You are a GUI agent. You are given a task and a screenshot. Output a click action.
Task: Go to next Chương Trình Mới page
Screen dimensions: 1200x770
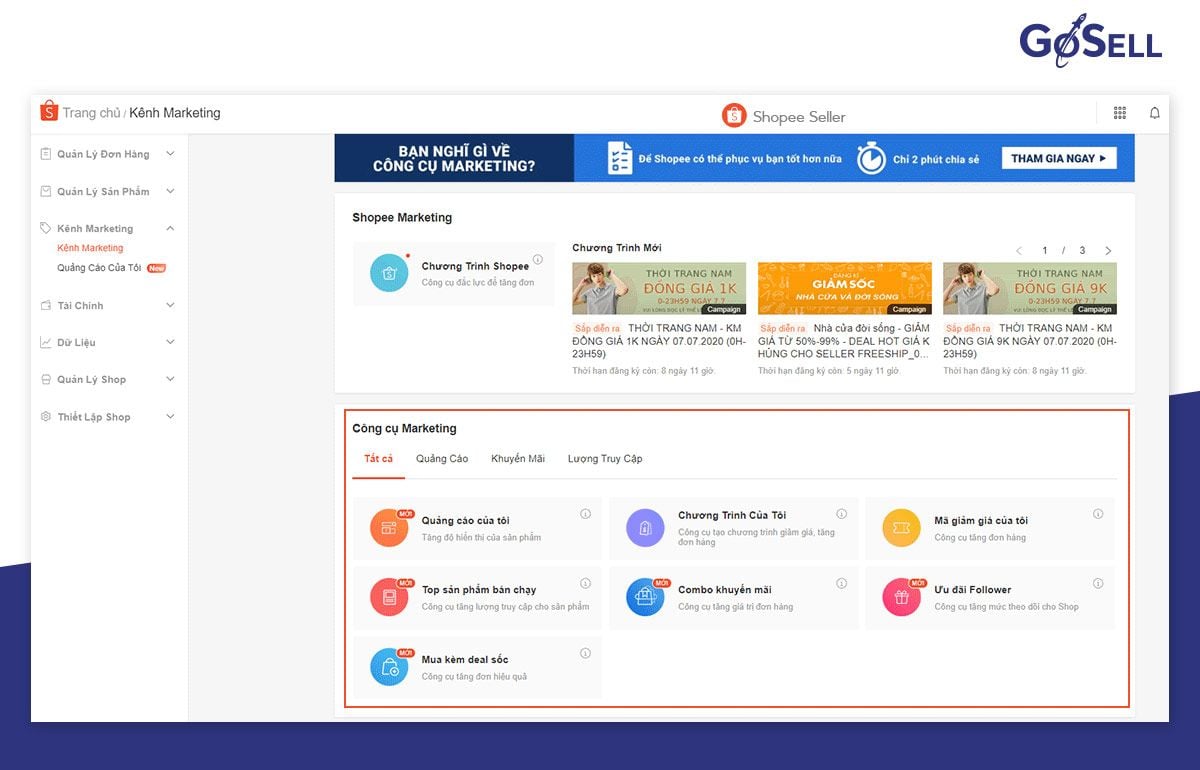1108,251
